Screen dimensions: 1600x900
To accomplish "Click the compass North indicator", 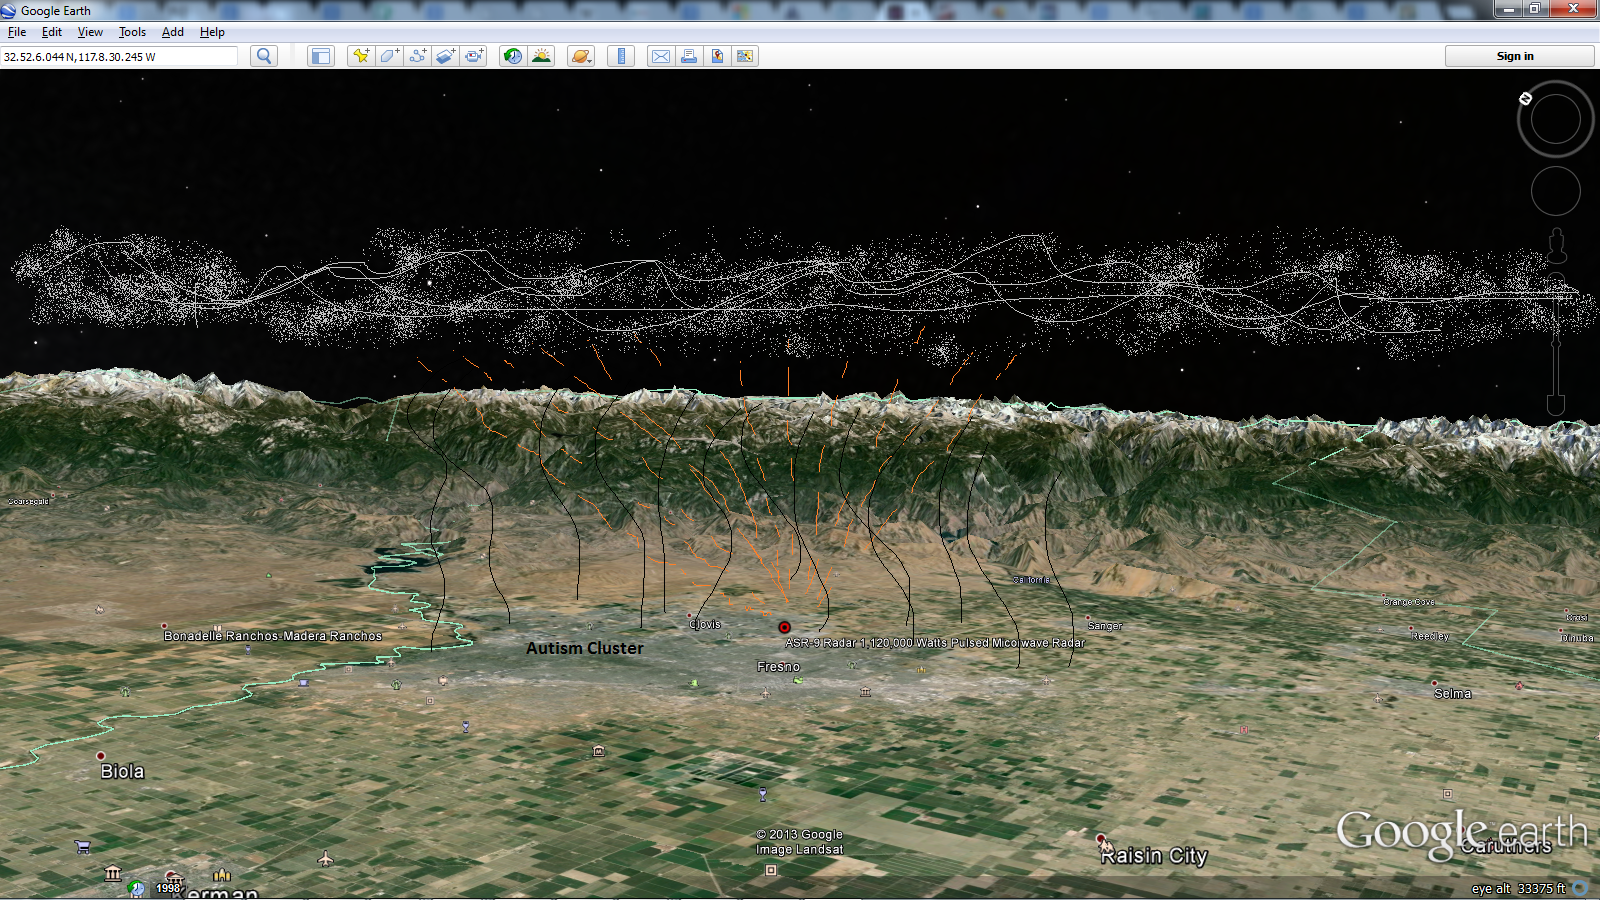I will click(1525, 98).
